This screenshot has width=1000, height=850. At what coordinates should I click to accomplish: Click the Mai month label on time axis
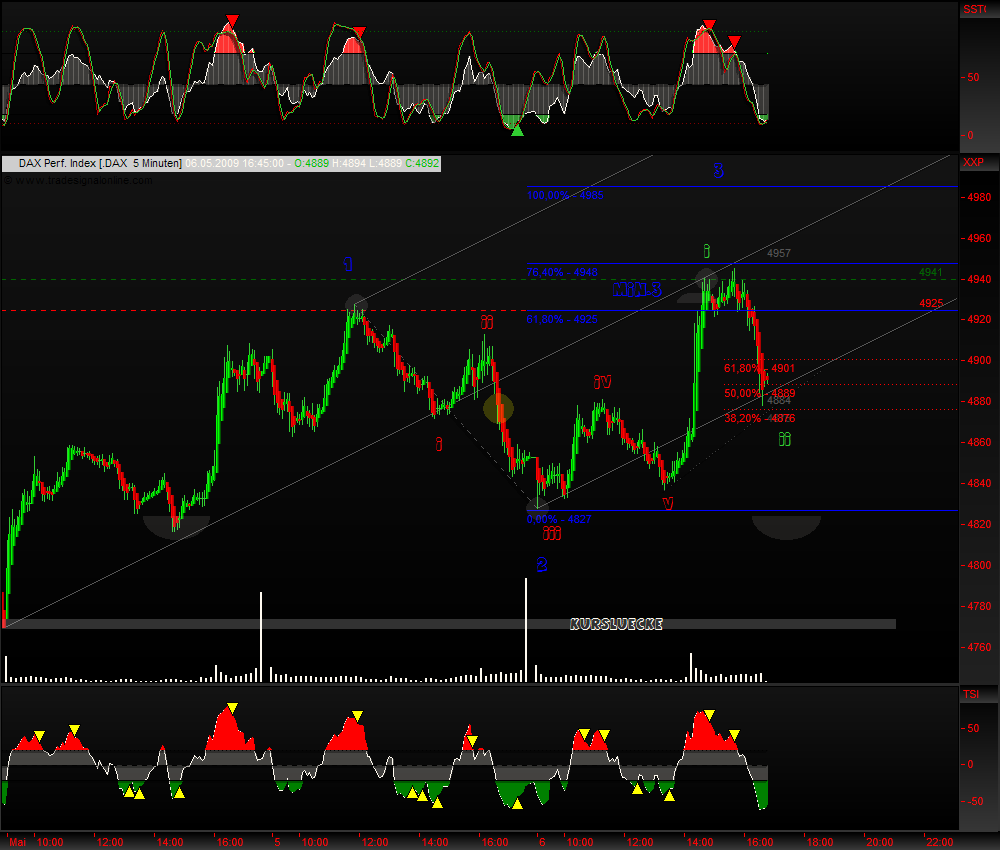17,842
